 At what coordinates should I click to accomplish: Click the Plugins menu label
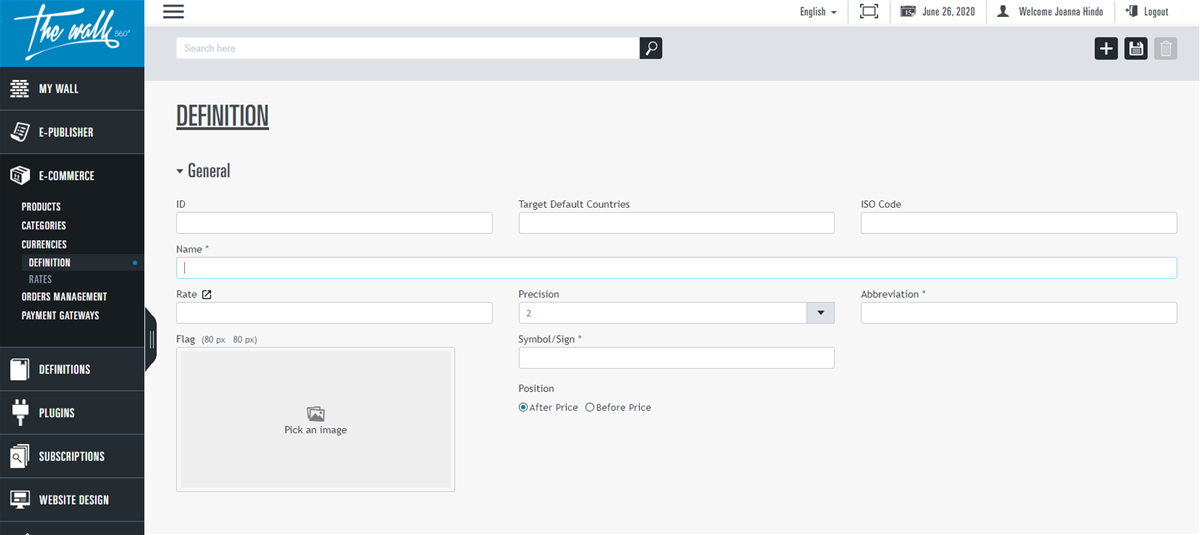57,413
